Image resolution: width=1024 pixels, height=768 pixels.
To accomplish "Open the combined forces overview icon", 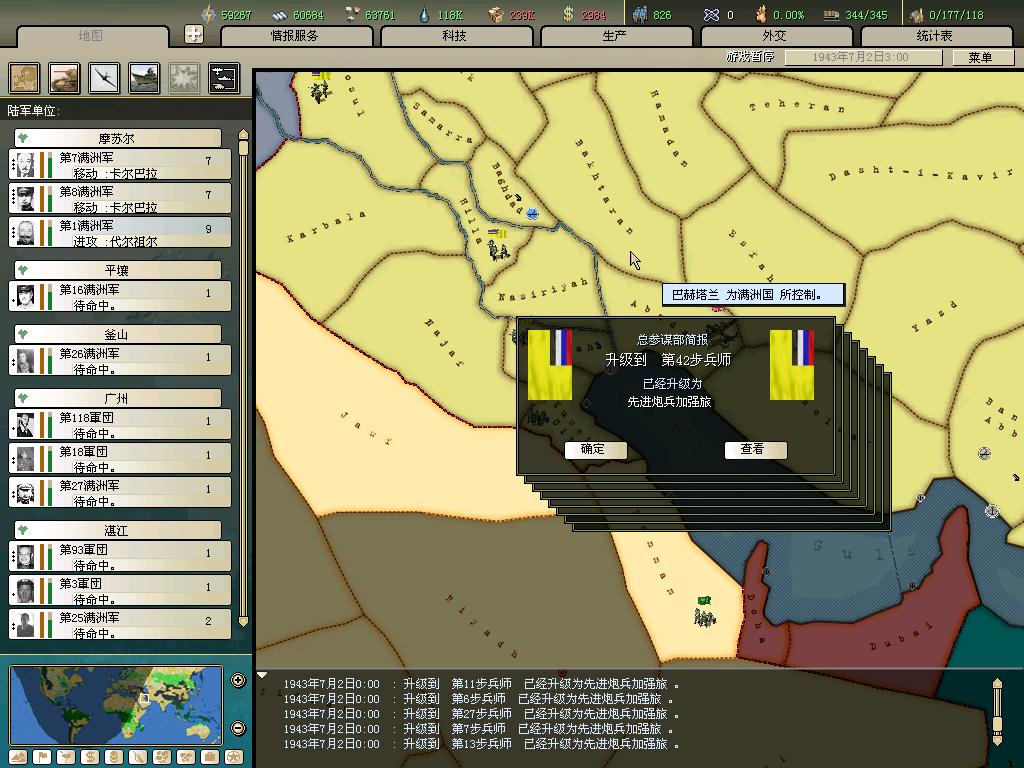I will coord(224,78).
